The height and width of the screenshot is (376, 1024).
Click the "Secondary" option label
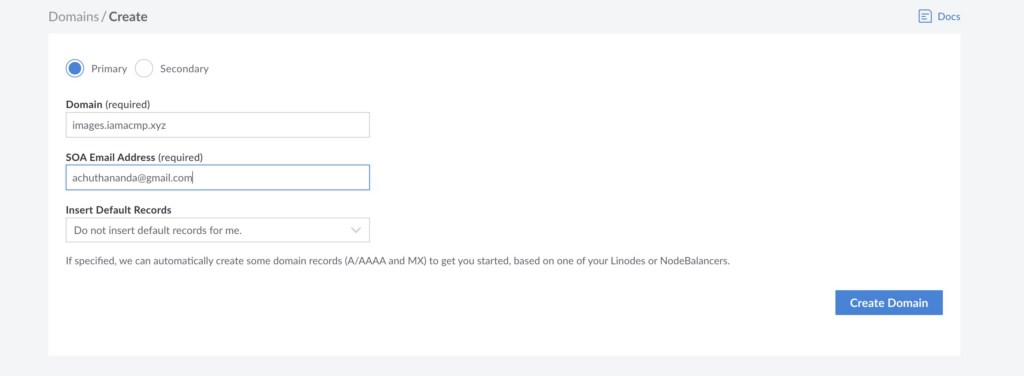(184, 69)
